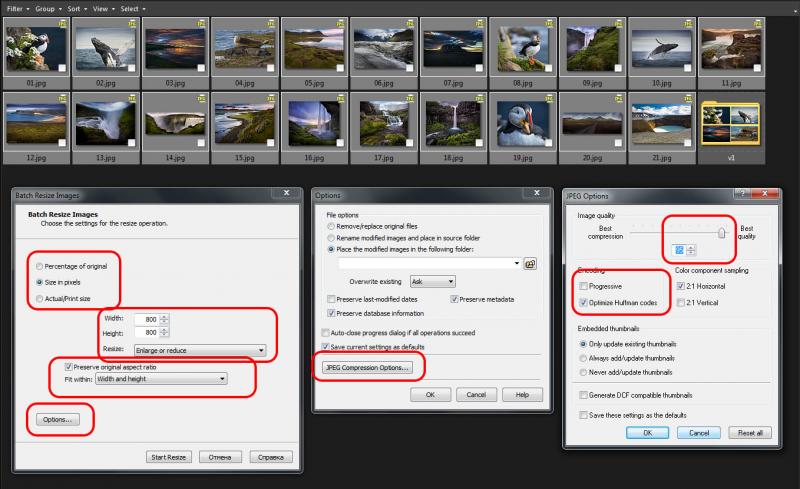Viewport: 800px width, 489px height.
Task: Toggle Preserve original aspect ratio checkbox
Action: [68, 366]
